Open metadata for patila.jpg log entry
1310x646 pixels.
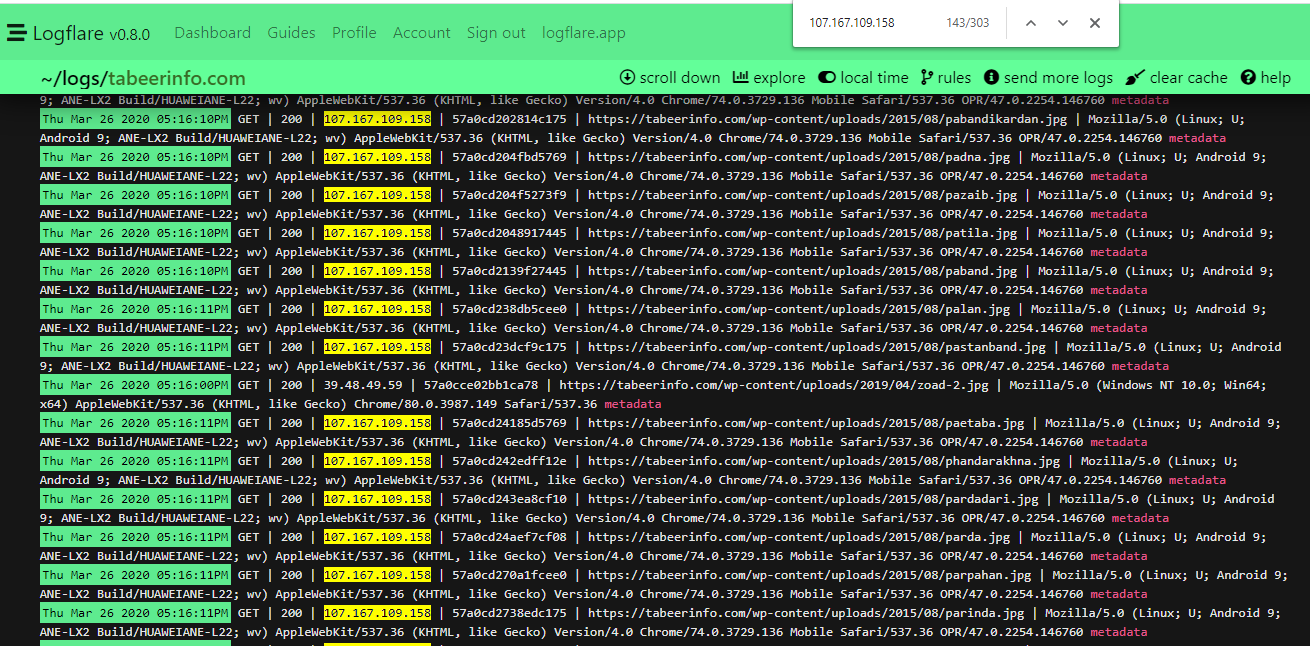click(1119, 252)
